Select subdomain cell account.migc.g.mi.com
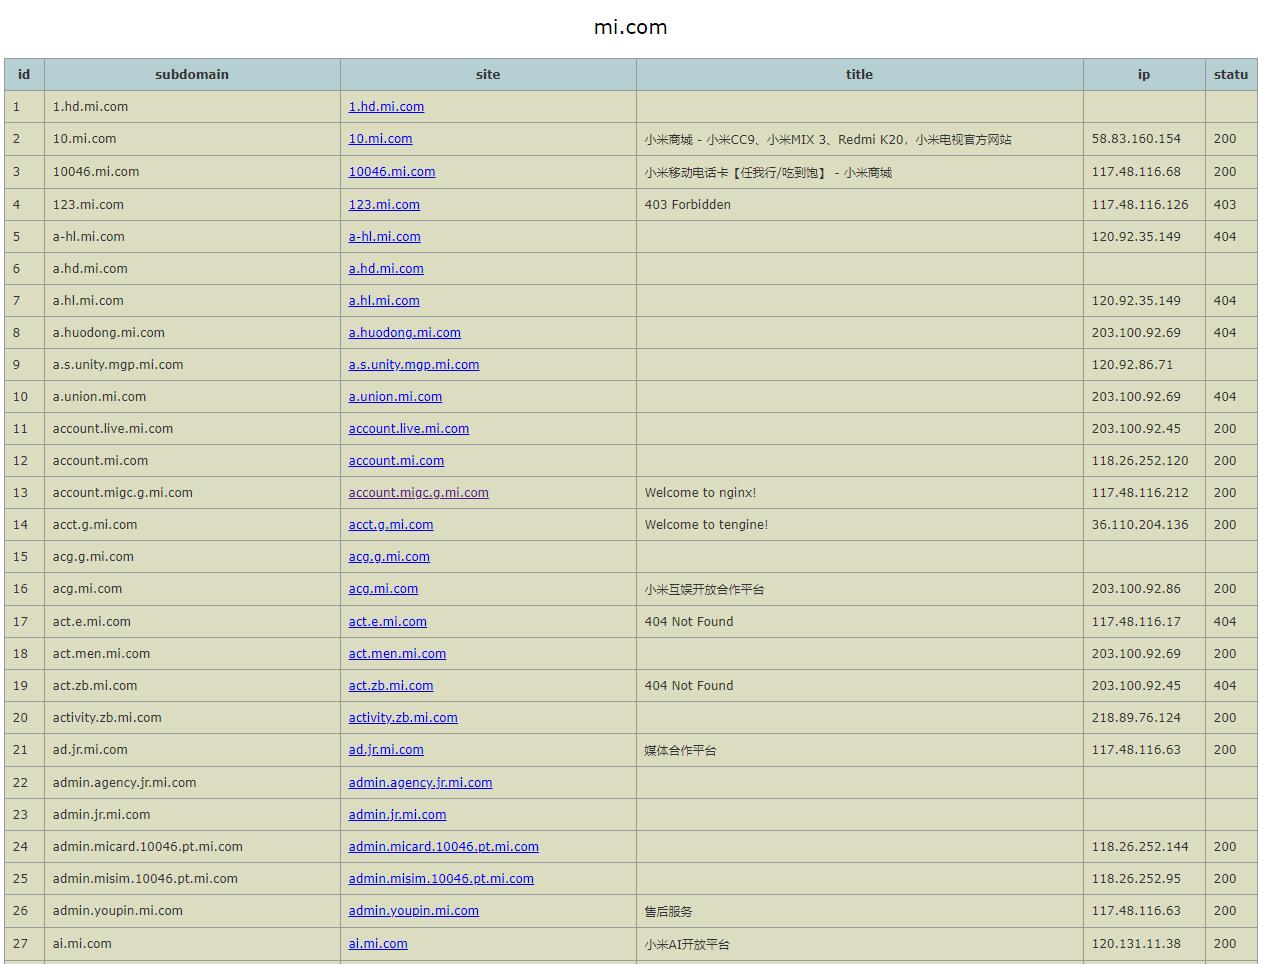1261x964 pixels. pyautogui.click(x=192, y=492)
